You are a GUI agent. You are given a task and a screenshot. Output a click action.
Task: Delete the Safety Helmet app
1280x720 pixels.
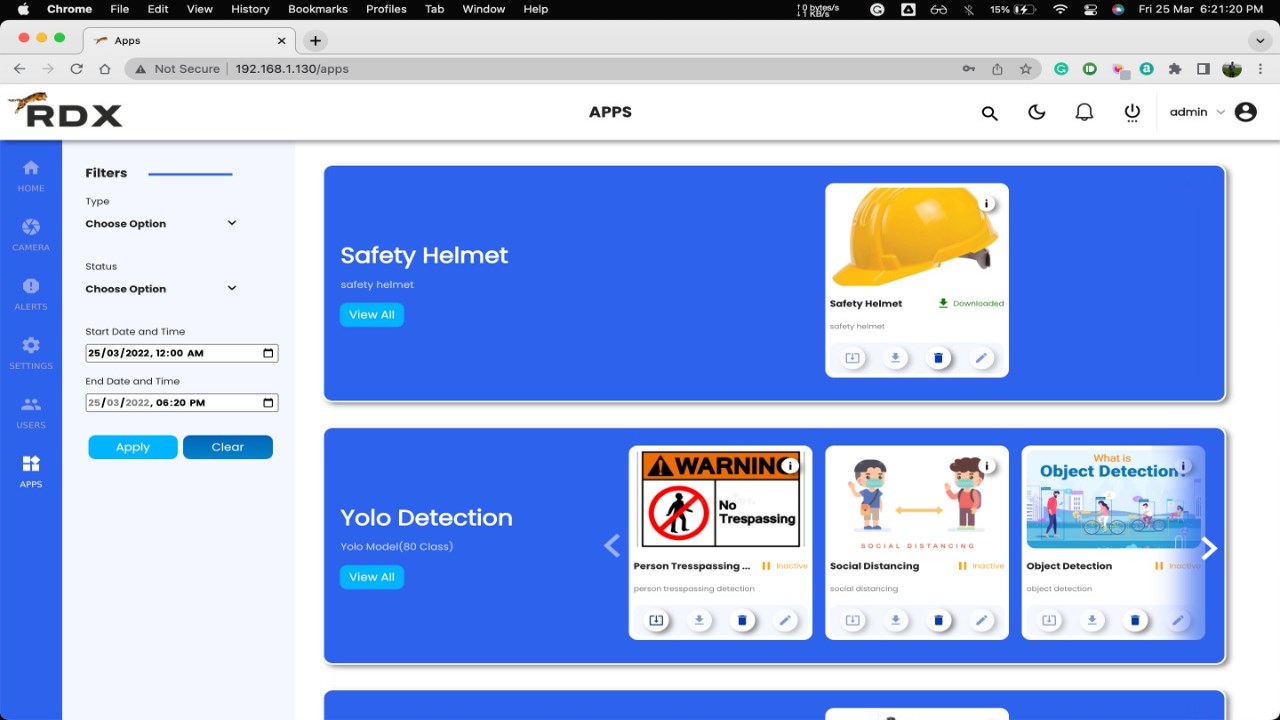click(x=938, y=358)
